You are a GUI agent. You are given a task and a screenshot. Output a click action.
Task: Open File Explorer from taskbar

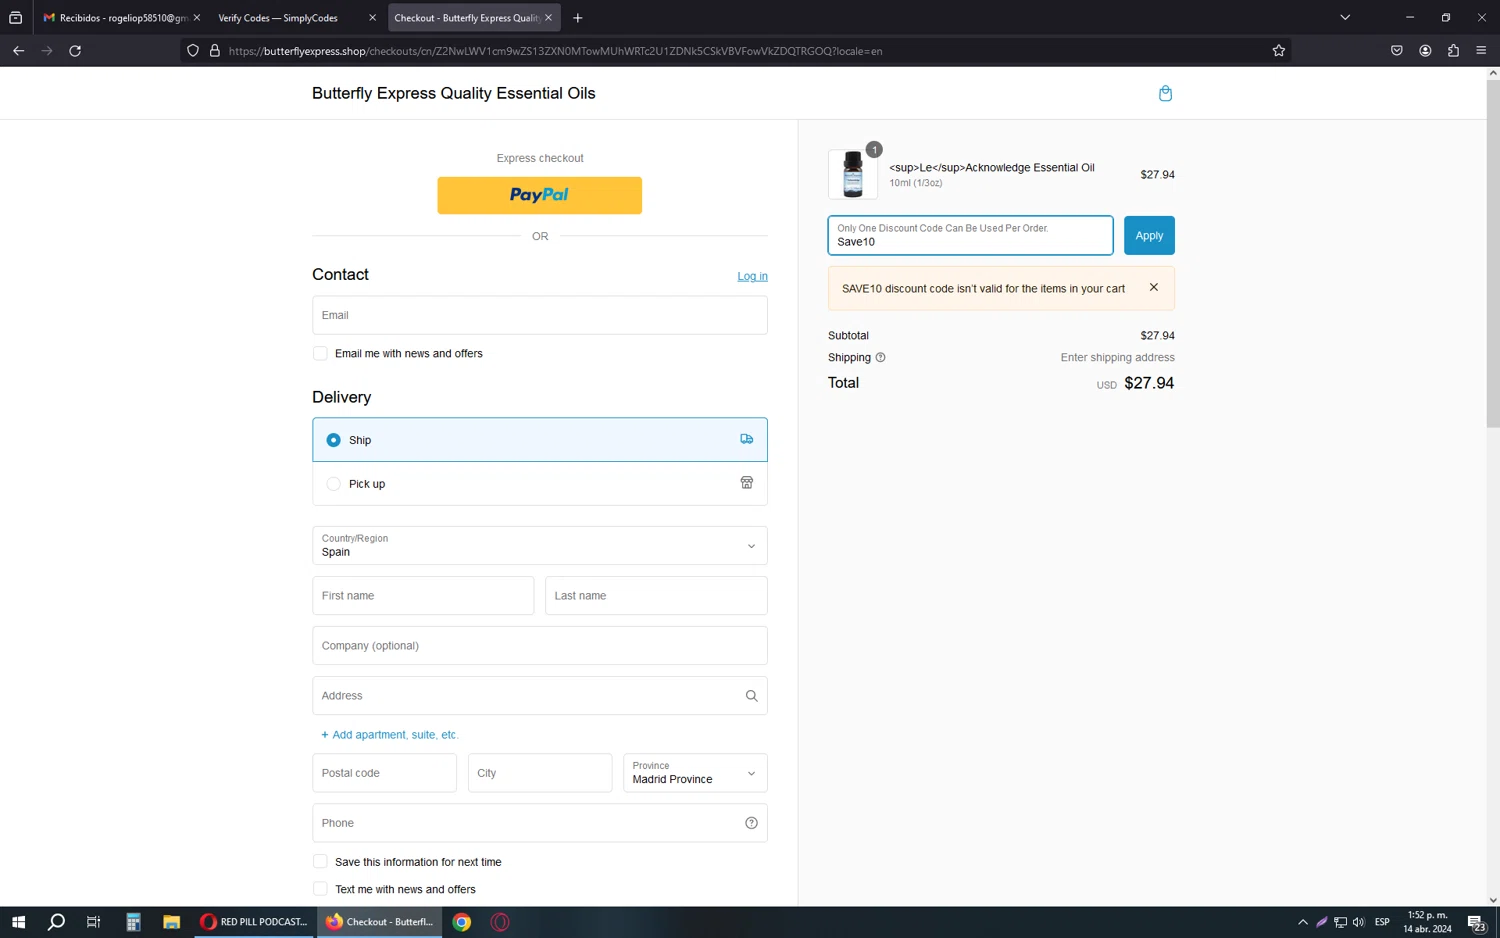171,922
